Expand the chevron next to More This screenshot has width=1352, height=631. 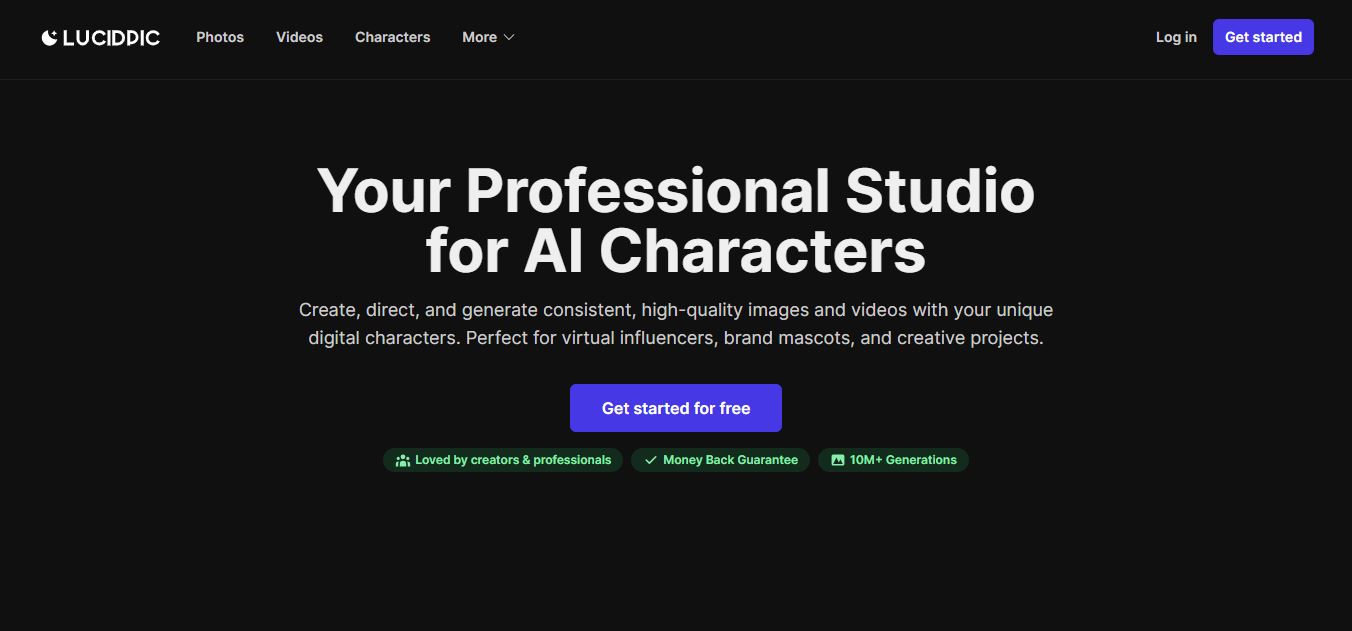(509, 37)
